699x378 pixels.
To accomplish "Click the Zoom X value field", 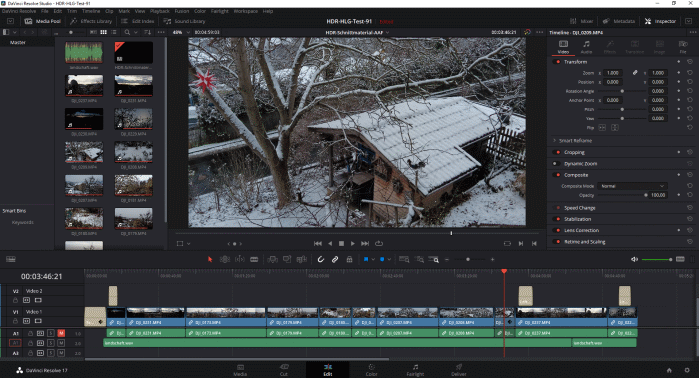I will [x=613, y=73].
